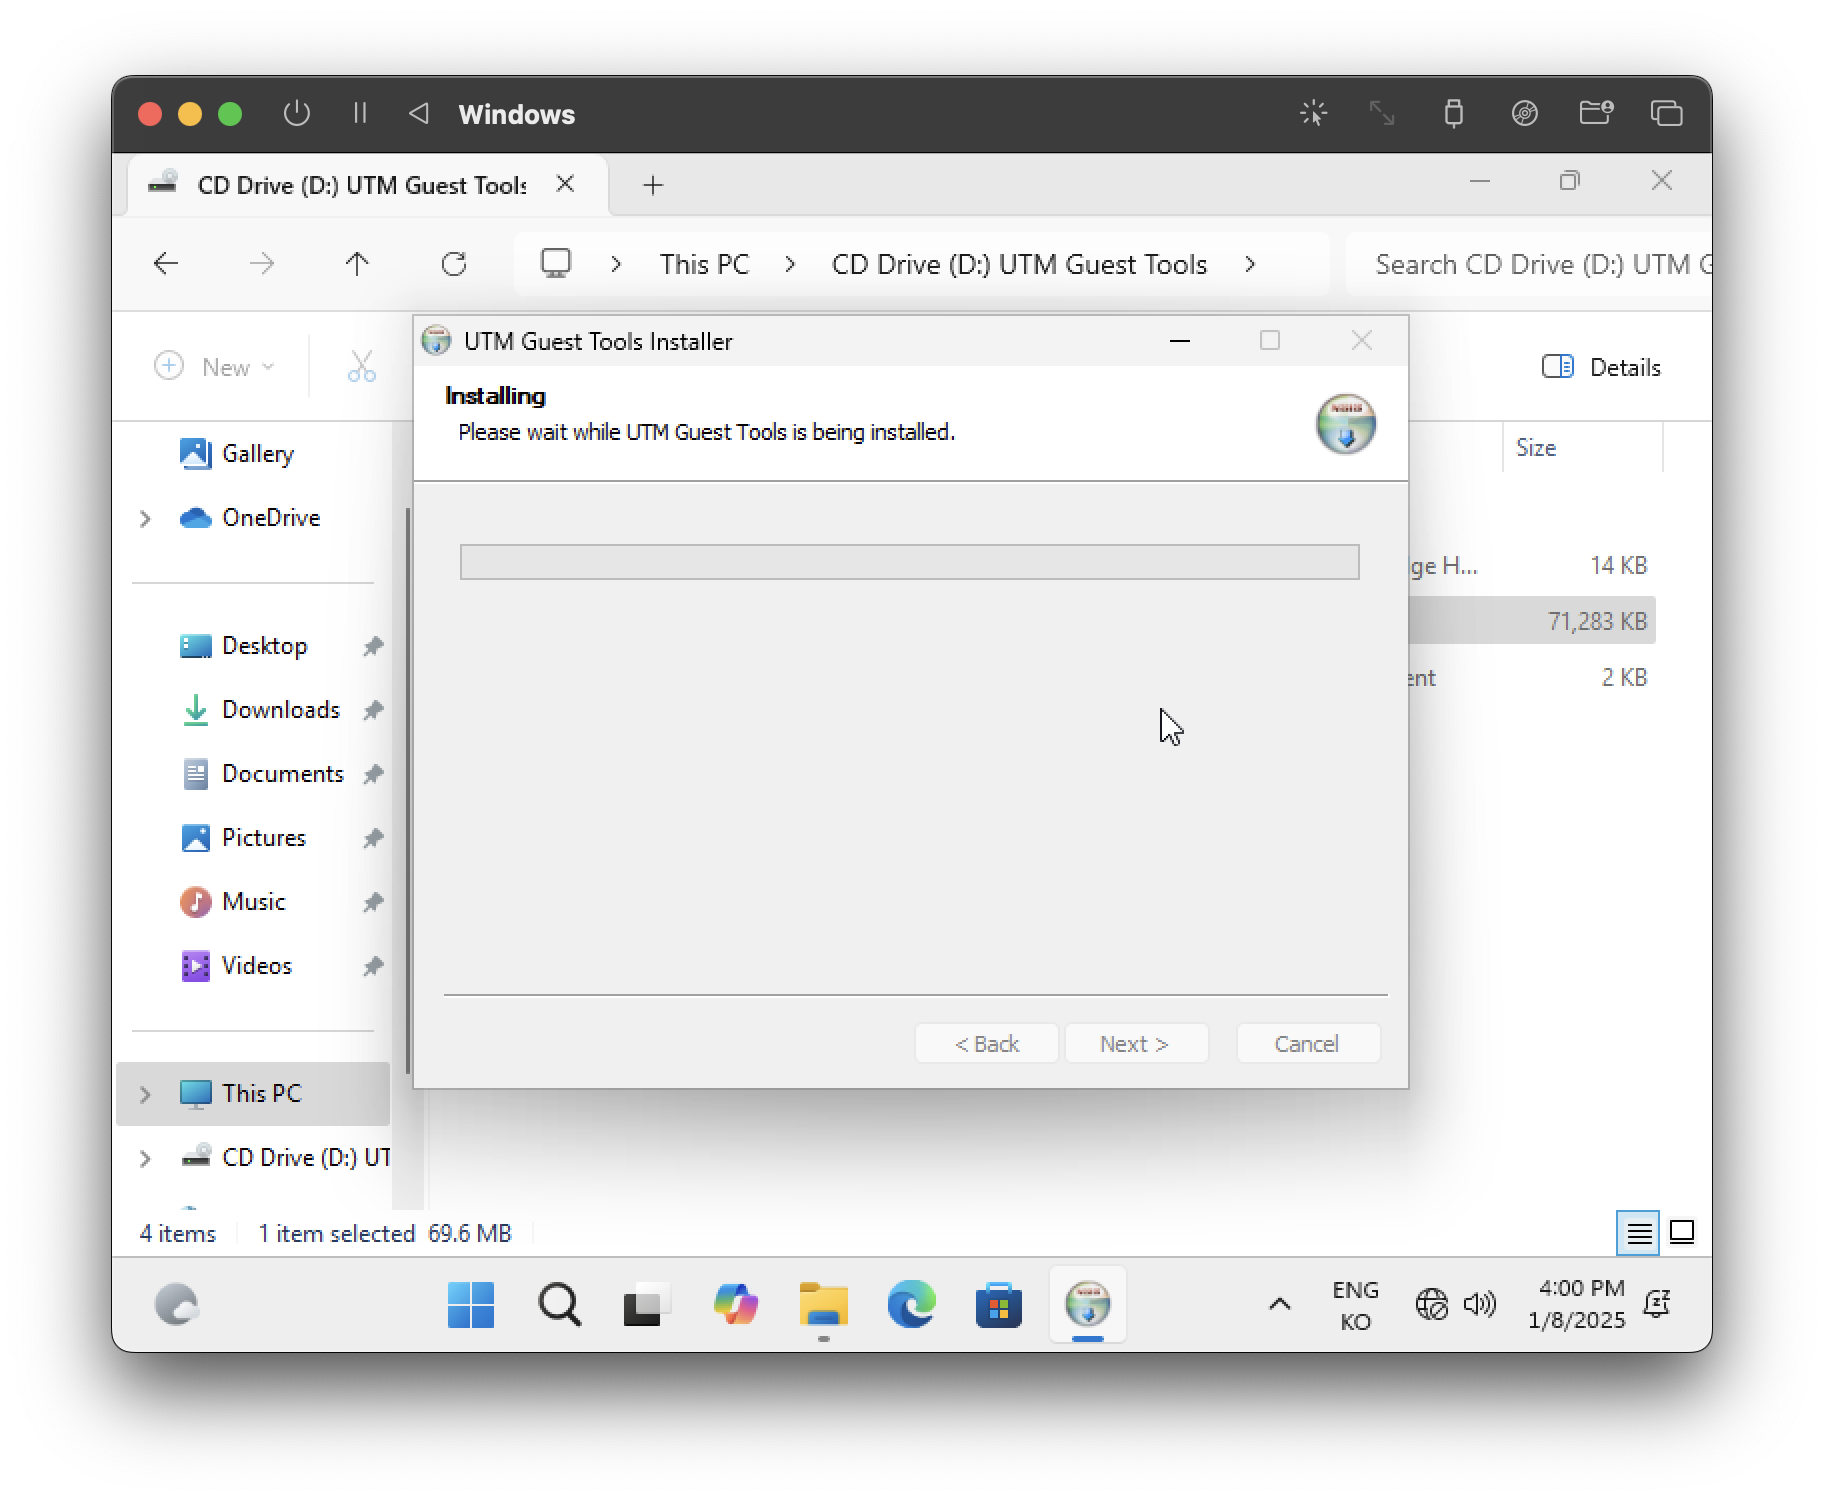Viewport: 1824px width, 1500px height.
Task: Open the UTM CD/DVD drive icon
Action: (x=1524, y=113)
